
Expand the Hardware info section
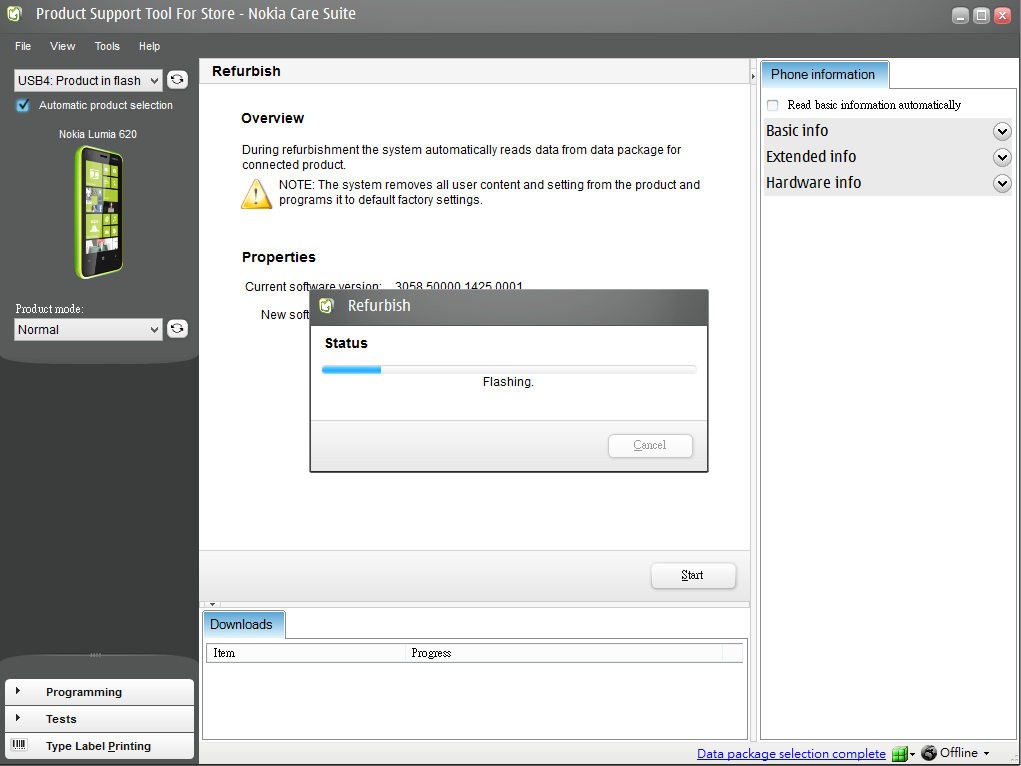pos(1002,183)
